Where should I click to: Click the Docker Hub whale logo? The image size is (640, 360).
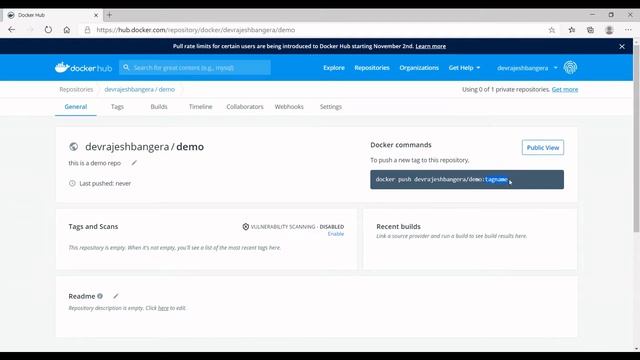83,67
